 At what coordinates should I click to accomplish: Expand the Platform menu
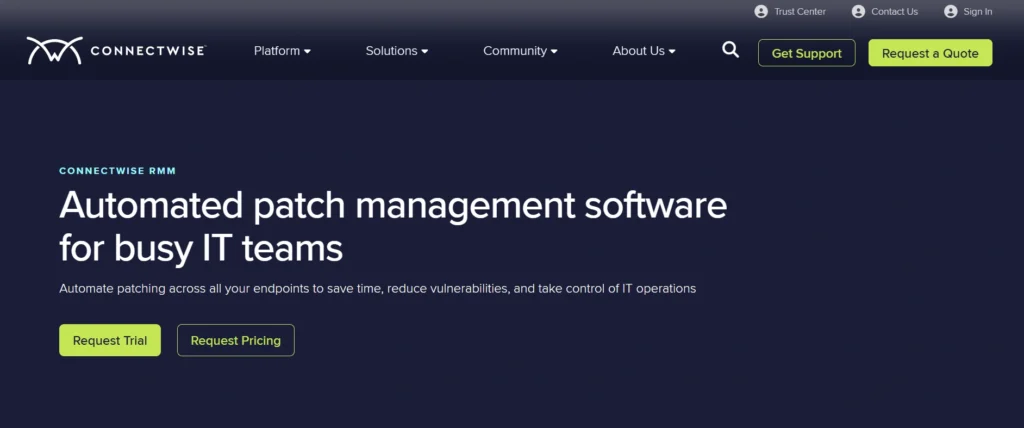(x=282, y=51)
